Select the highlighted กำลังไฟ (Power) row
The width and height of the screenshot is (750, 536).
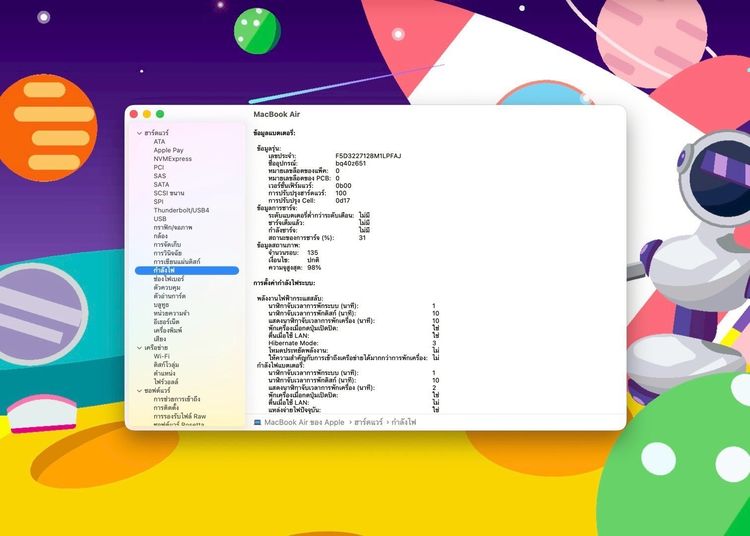pyautogui.click(x=187, y=271)
